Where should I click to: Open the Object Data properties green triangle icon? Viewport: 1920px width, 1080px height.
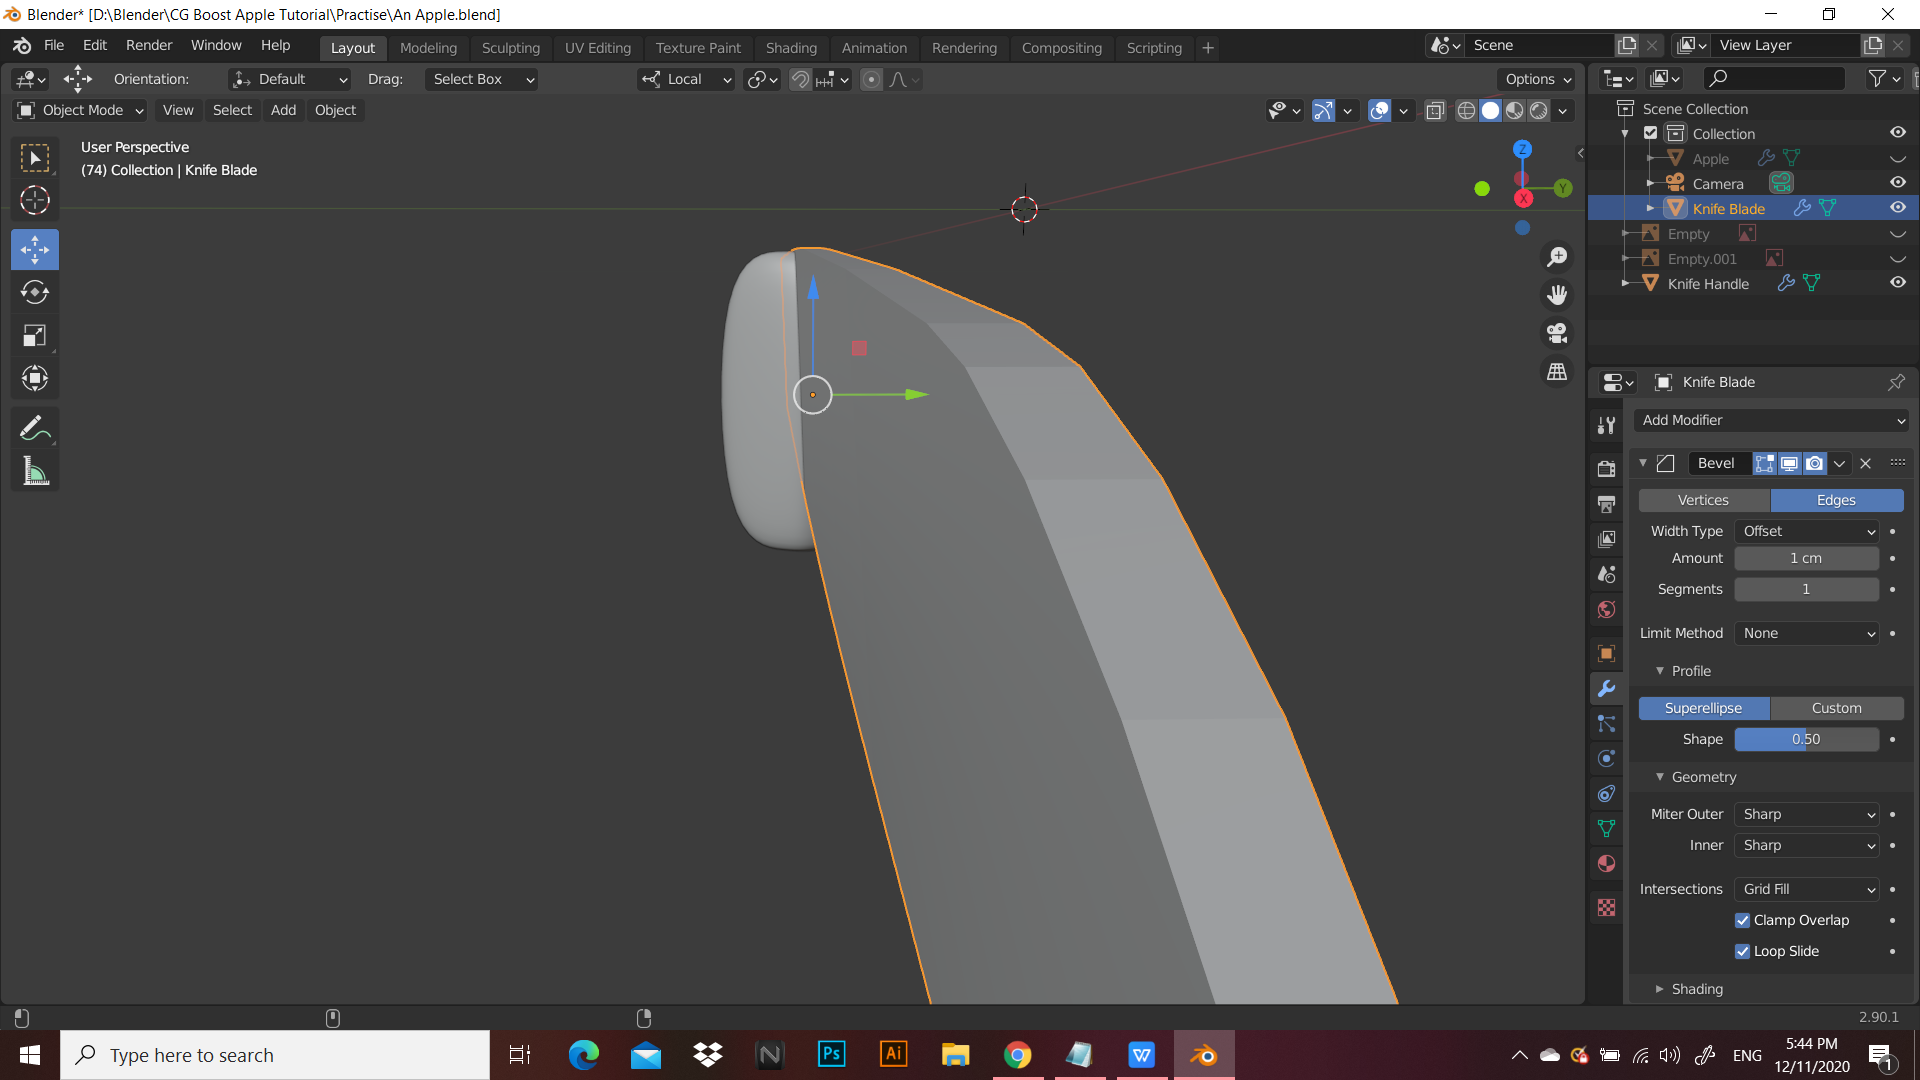(1606, 829)
